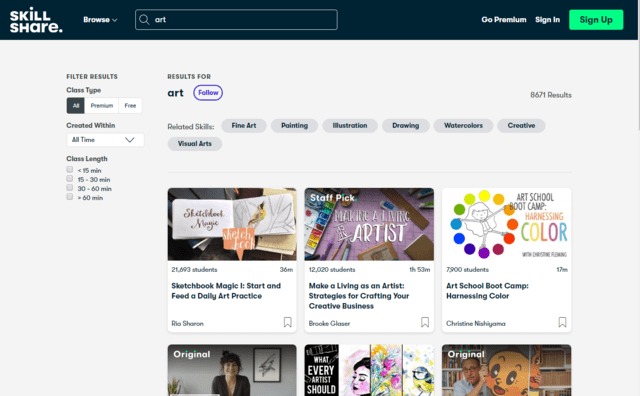Image resolution: width=640 pixels, height=396 pixels.
Task: Select the Painting related skill
Action: click(294, 126)
